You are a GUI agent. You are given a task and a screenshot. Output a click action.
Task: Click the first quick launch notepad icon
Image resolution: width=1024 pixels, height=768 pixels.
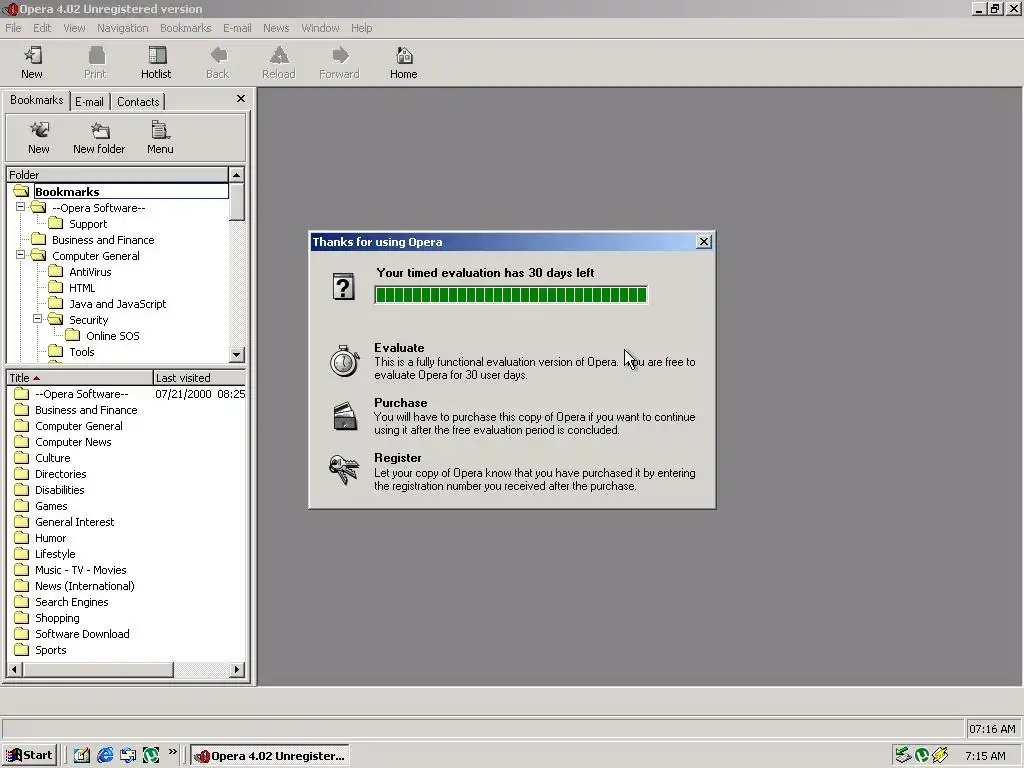82,755
